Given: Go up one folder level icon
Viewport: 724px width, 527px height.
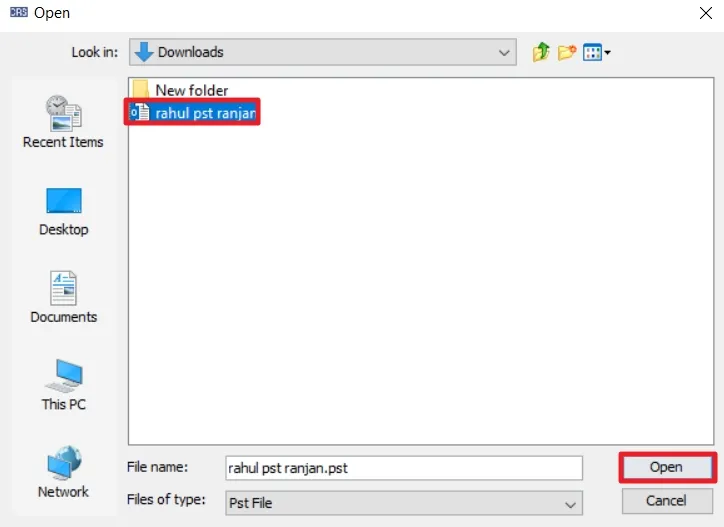Looking at the screenshot, I should click(x=541, y=52).
